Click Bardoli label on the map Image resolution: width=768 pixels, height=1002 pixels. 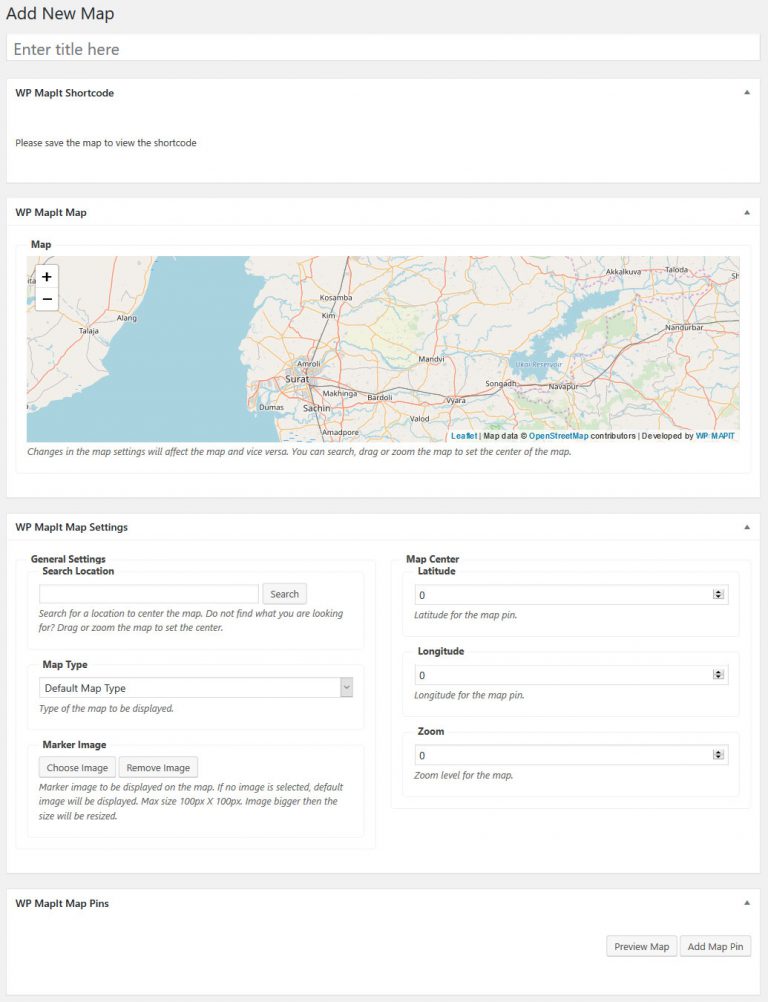(380, 397)
